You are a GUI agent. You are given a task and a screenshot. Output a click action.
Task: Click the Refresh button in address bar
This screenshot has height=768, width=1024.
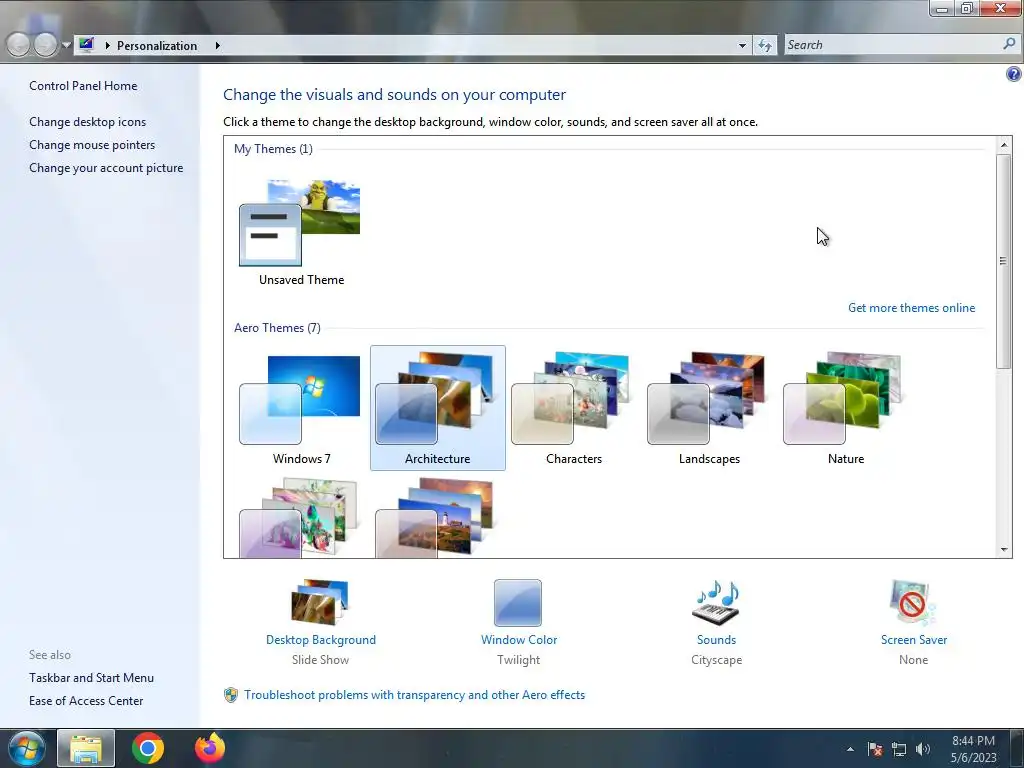pos(765,45)
